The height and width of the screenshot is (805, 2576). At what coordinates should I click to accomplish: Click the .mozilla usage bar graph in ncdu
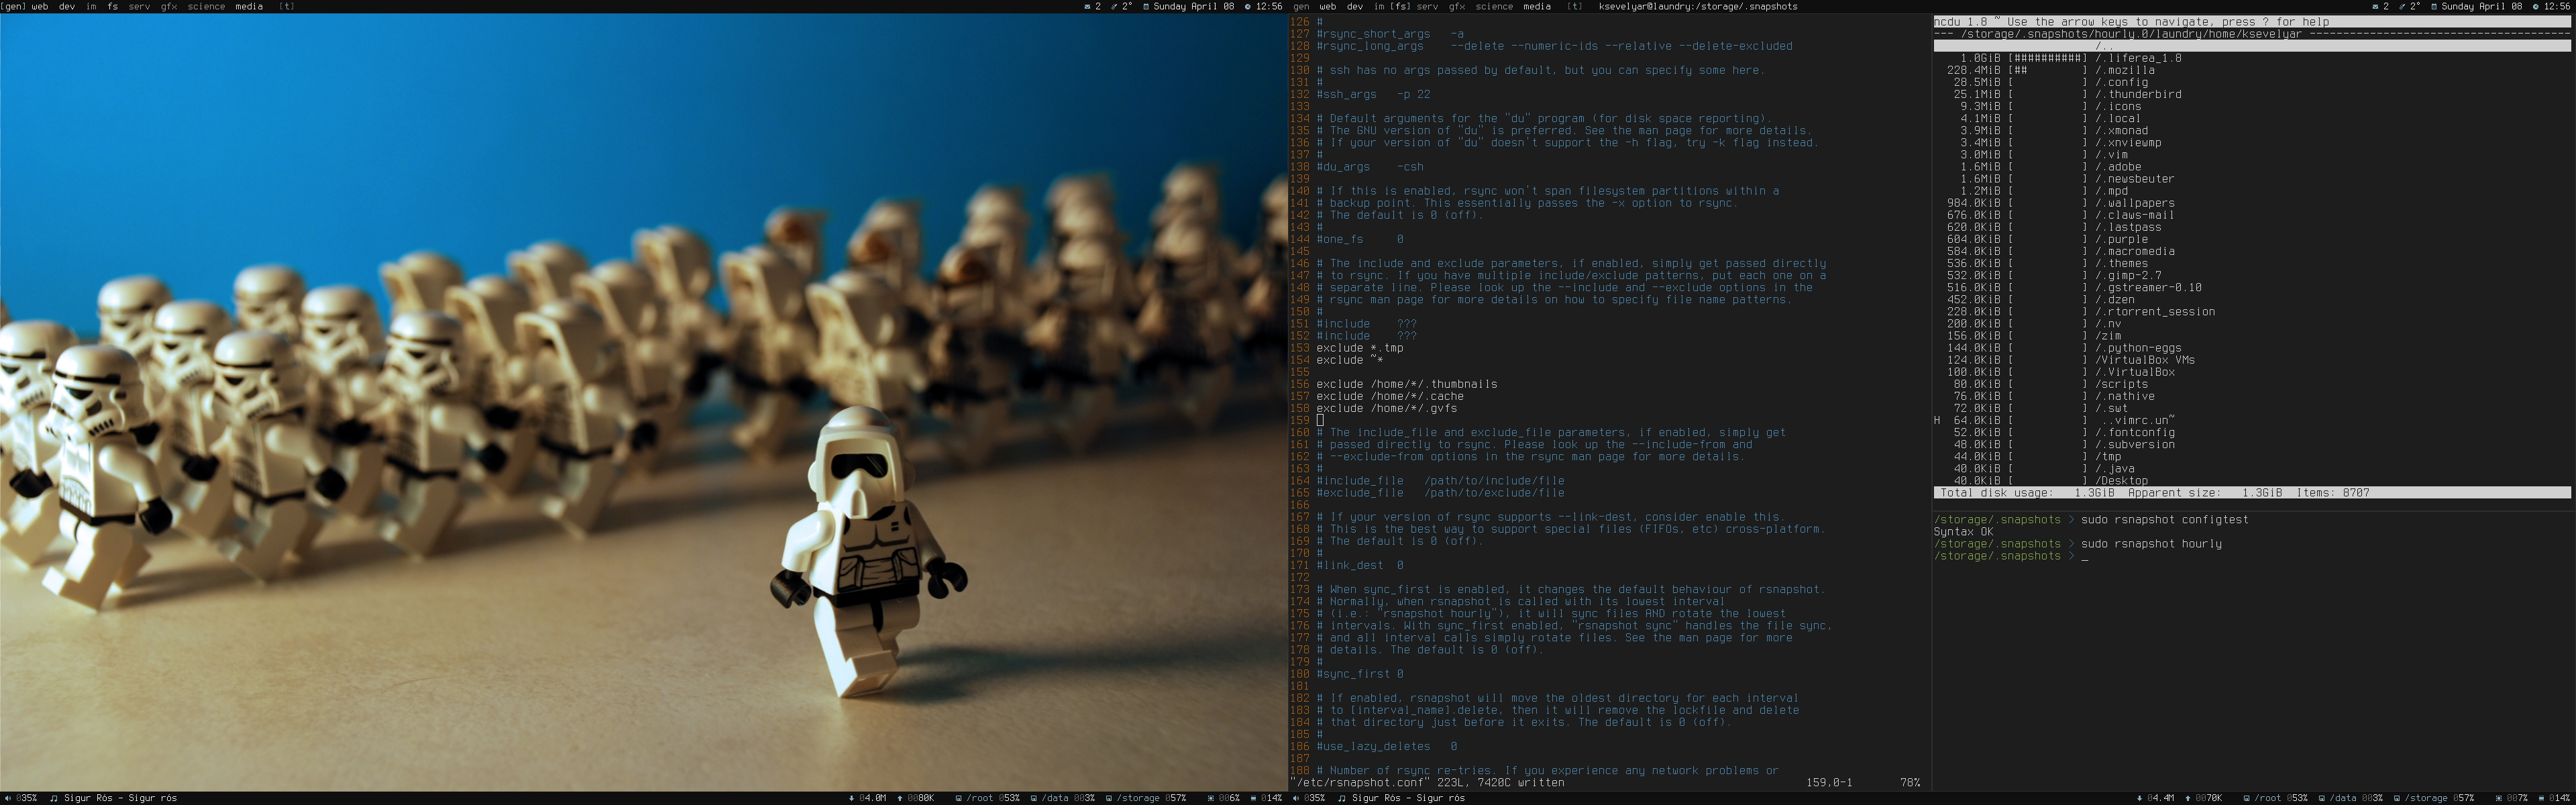click(x=2047, y=70)
